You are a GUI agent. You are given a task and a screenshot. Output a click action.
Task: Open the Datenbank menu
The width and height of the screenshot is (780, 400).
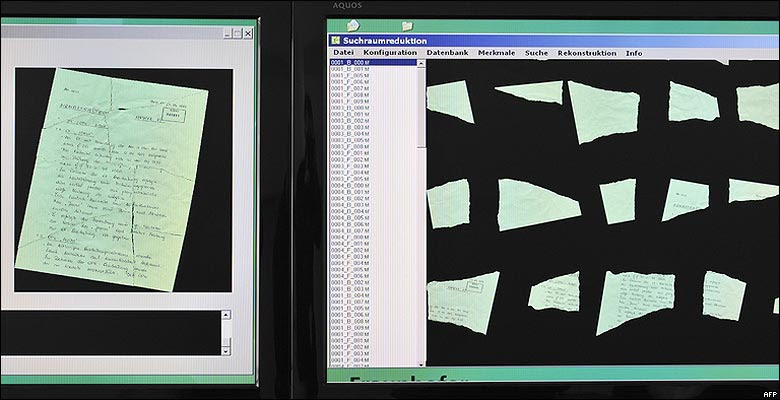[x=447, y=53]
